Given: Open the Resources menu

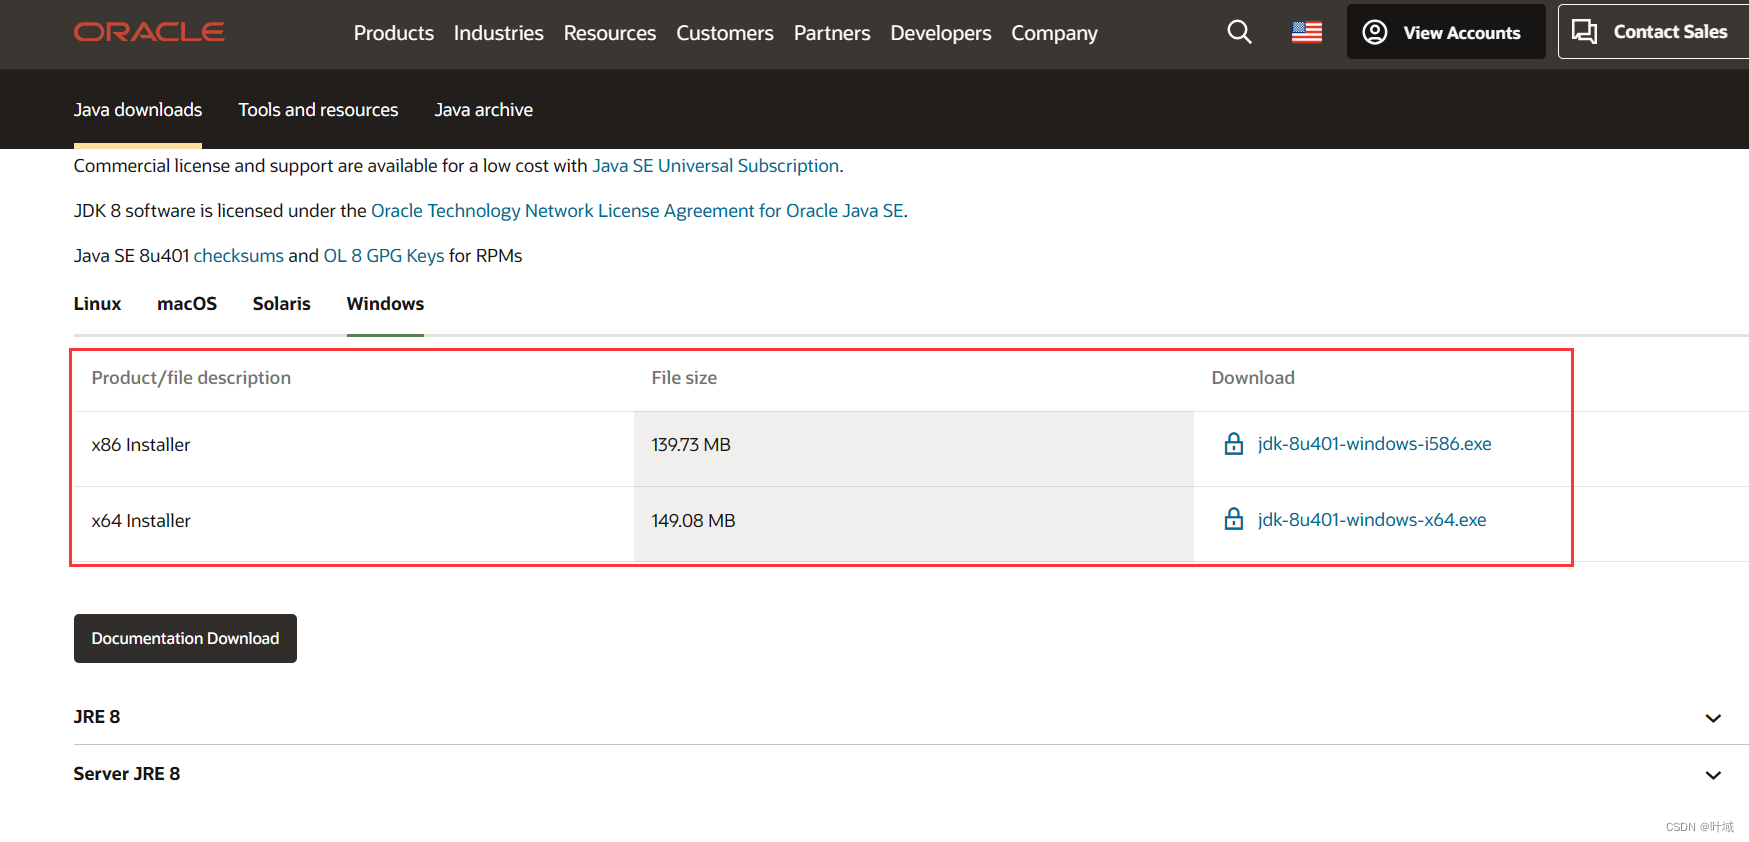Looking at the screenshot, I should click(610, 33).
